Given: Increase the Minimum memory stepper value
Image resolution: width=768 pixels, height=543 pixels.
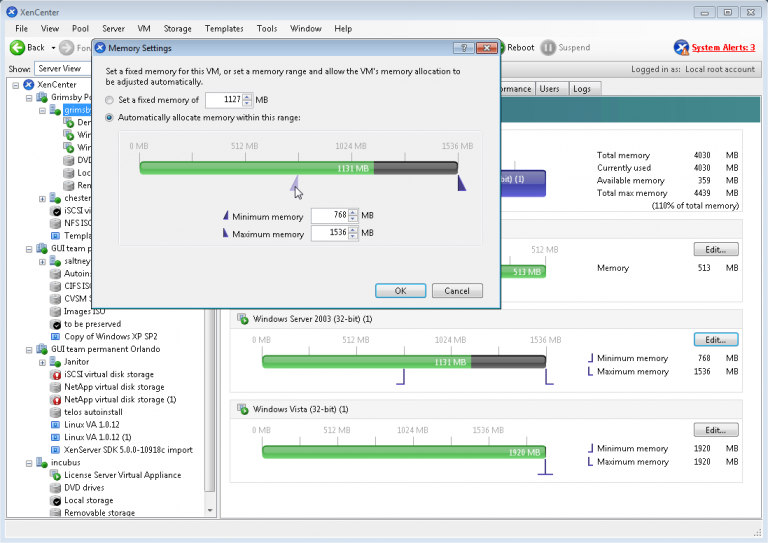Looking at the screenshot, I should tap(353, 212).
